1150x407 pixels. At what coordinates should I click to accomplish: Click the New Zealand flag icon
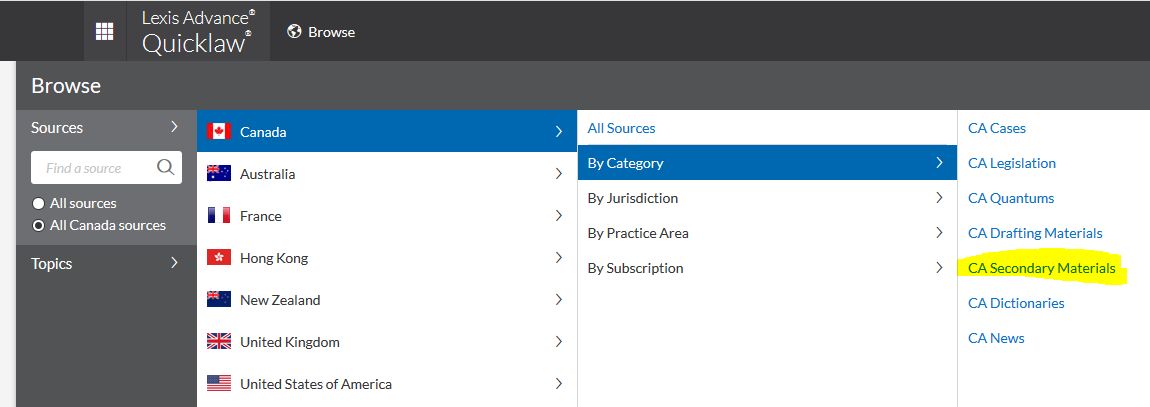(219, 299)
